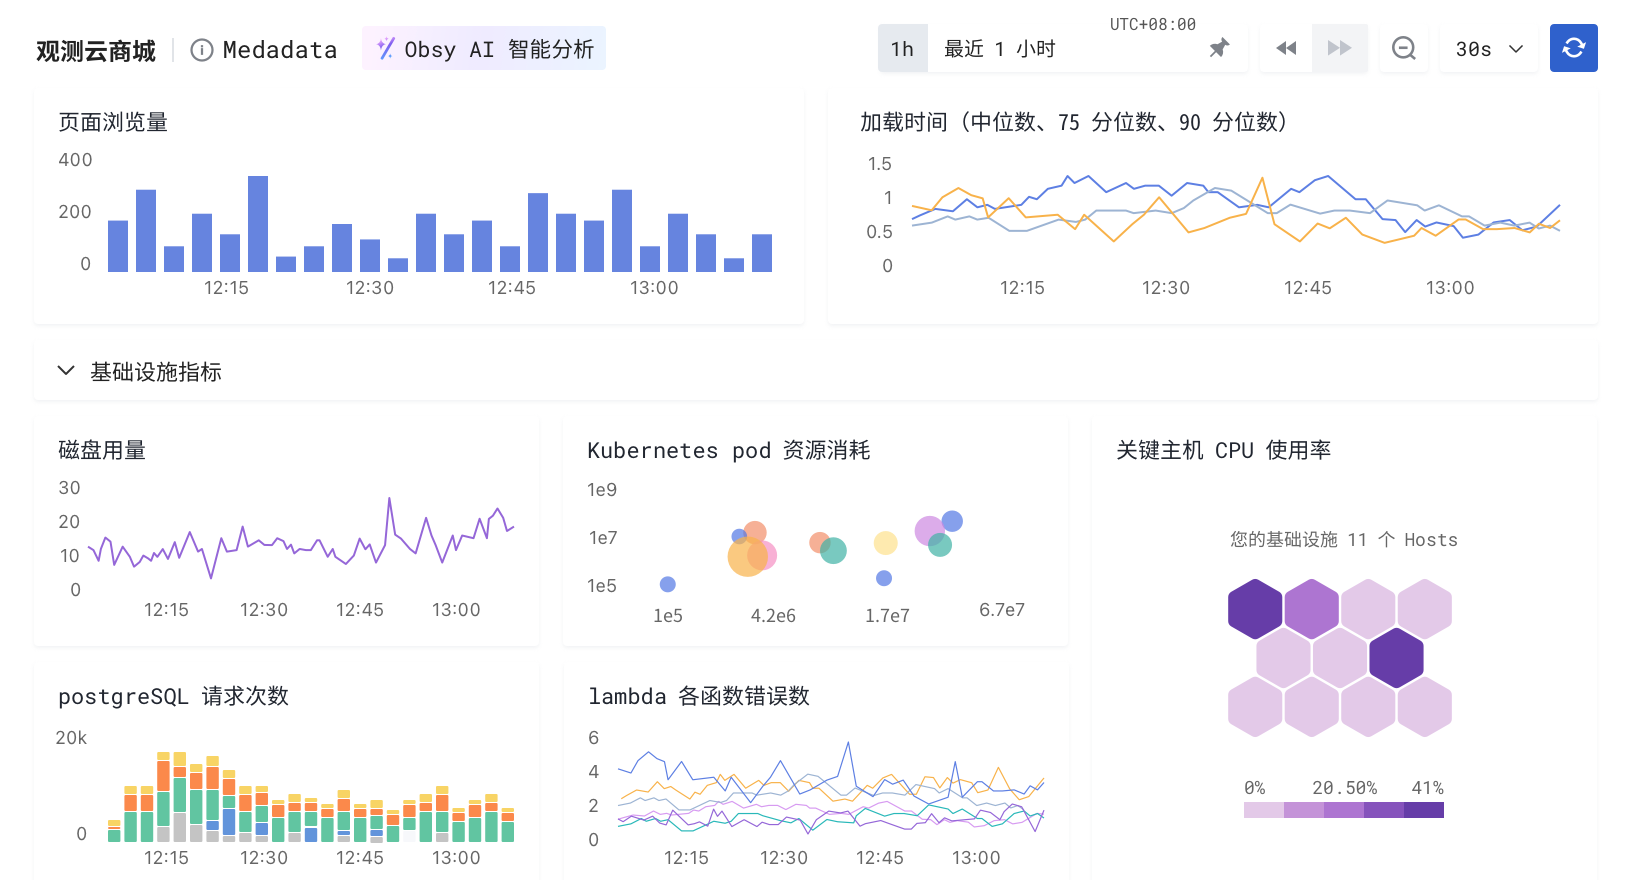Click the zoom out magnifier icon

point(1404,48)
